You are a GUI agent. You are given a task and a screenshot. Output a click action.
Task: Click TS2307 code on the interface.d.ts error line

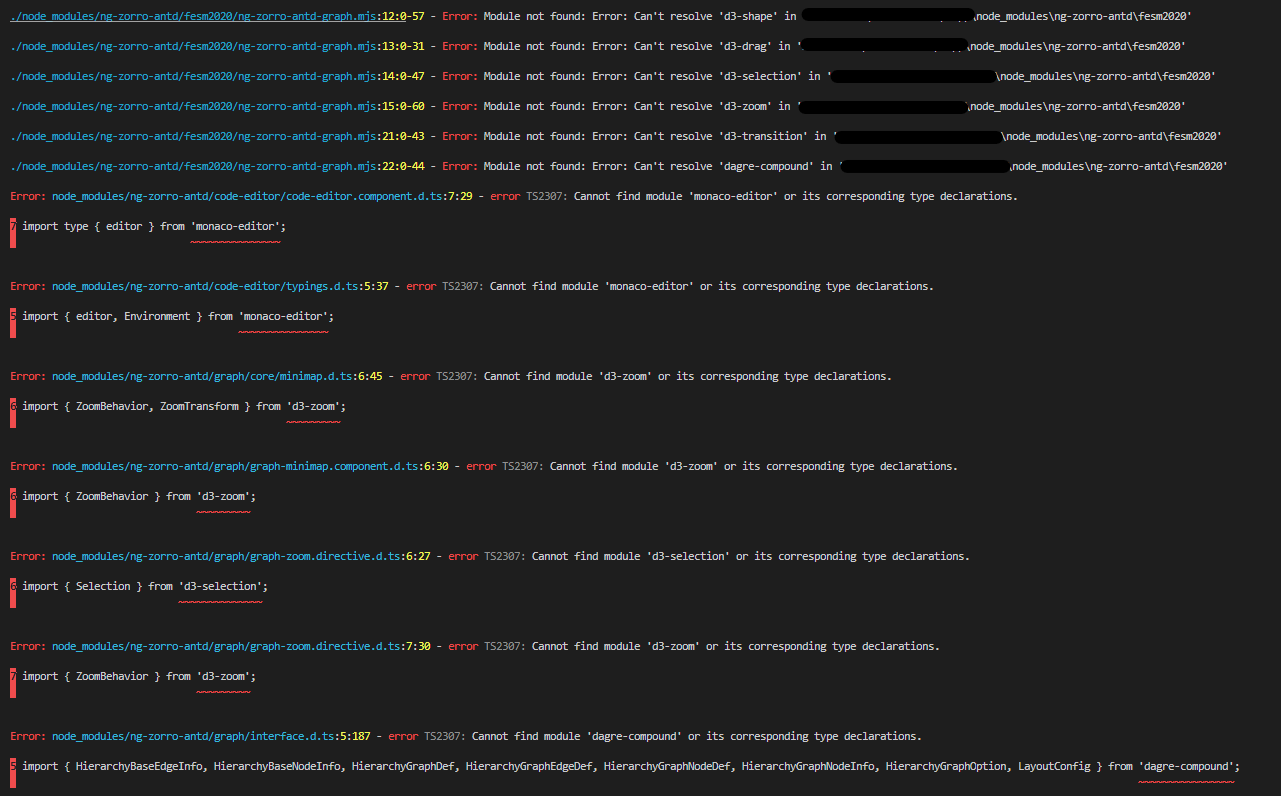(445, 736)
